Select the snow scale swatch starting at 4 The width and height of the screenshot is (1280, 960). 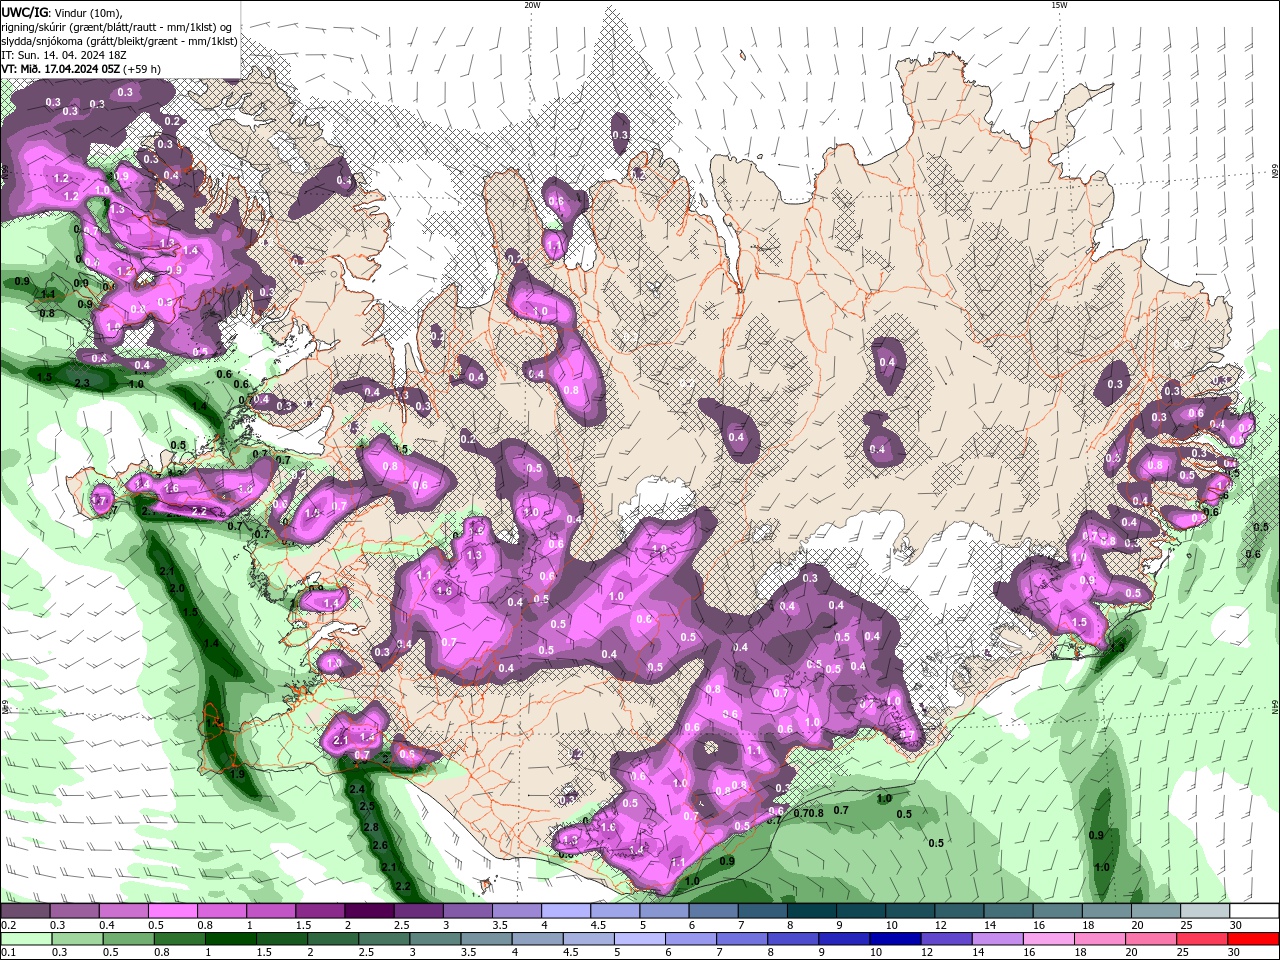click(x=565, y=911)
